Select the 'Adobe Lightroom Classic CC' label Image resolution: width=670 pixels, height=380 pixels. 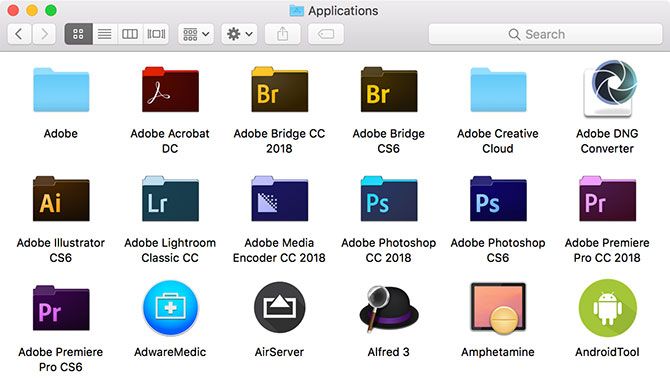[170, 250]
